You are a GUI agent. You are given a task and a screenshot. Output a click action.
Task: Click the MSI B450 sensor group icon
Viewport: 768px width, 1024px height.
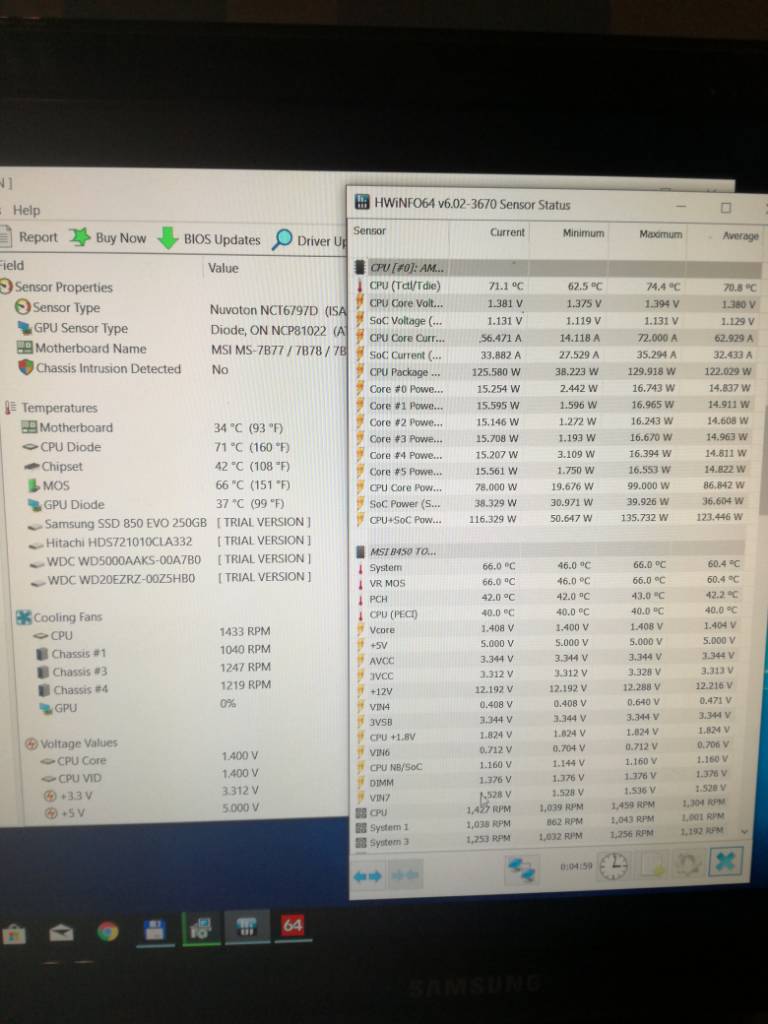(360, 552)
